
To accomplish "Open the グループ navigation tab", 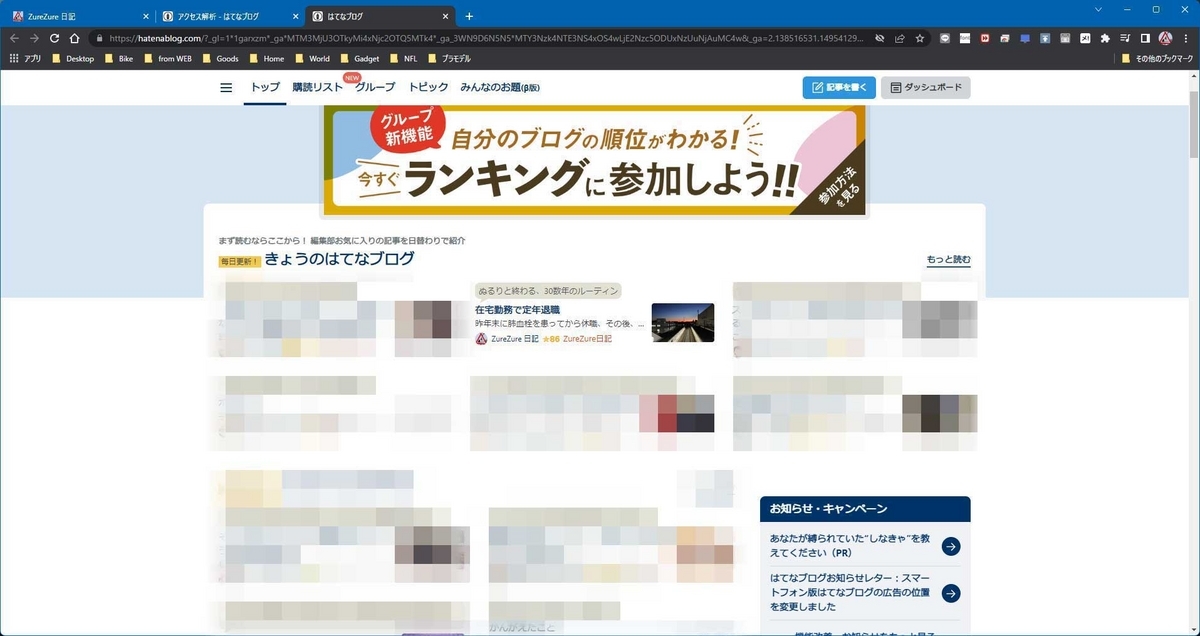I will 375,88.
